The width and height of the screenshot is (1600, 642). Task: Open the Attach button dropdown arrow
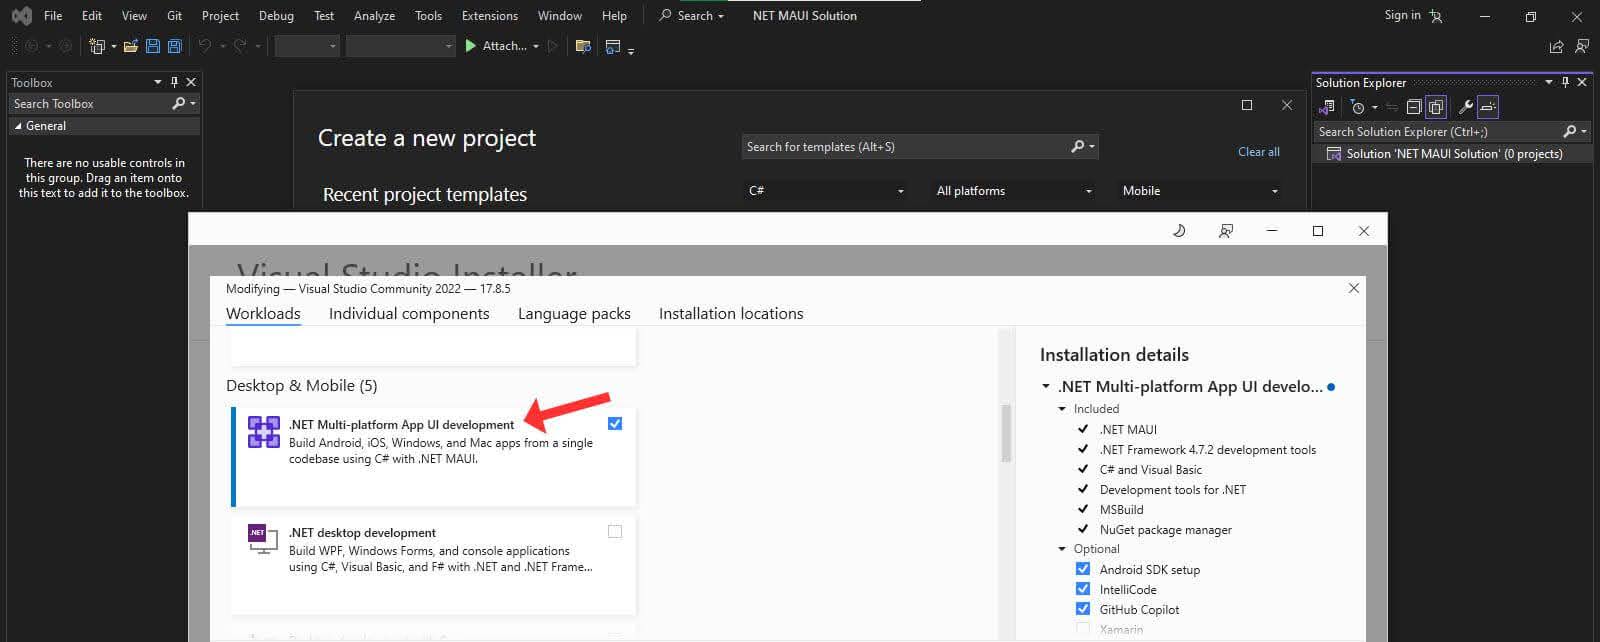[536, 46]
